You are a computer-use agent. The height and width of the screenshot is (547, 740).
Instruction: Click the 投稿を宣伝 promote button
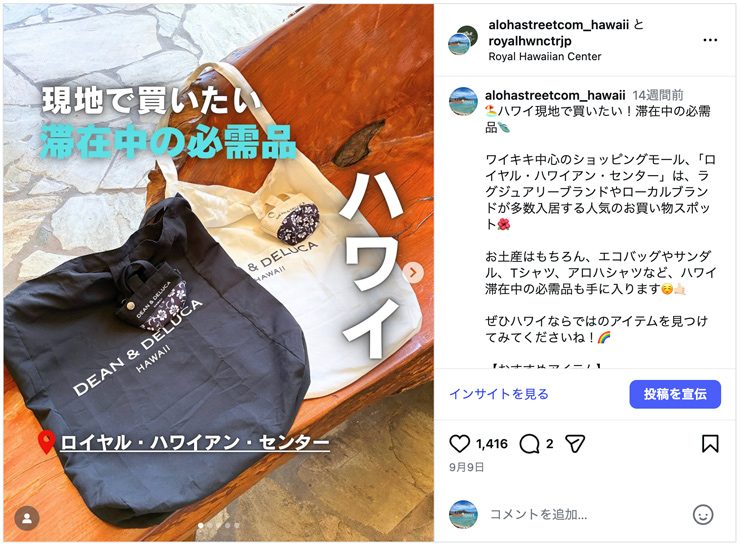675,394
